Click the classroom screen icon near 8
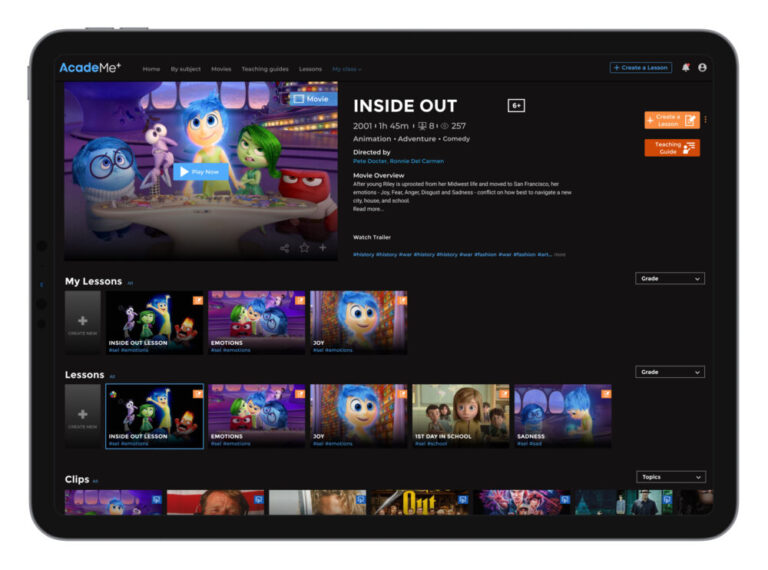This screenshot has height=570, width=768. point(422,126)
